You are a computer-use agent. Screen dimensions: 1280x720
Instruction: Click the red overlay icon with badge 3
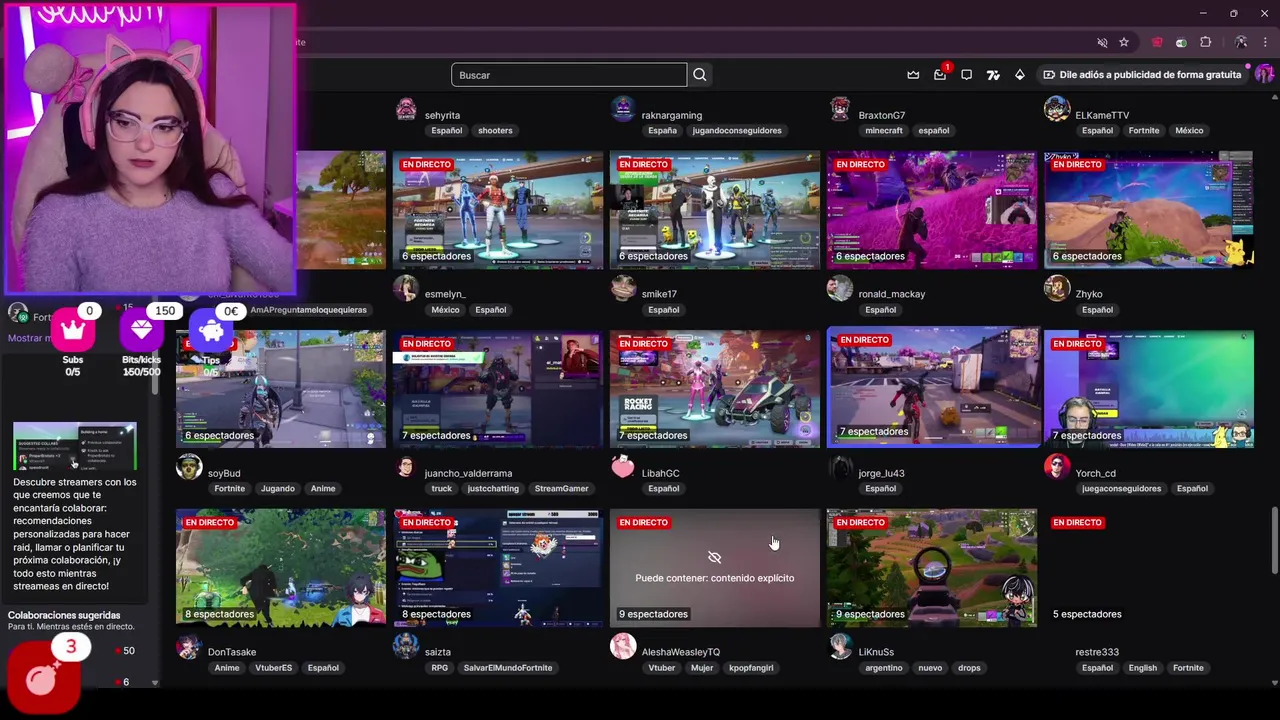[x=43, y=678]
